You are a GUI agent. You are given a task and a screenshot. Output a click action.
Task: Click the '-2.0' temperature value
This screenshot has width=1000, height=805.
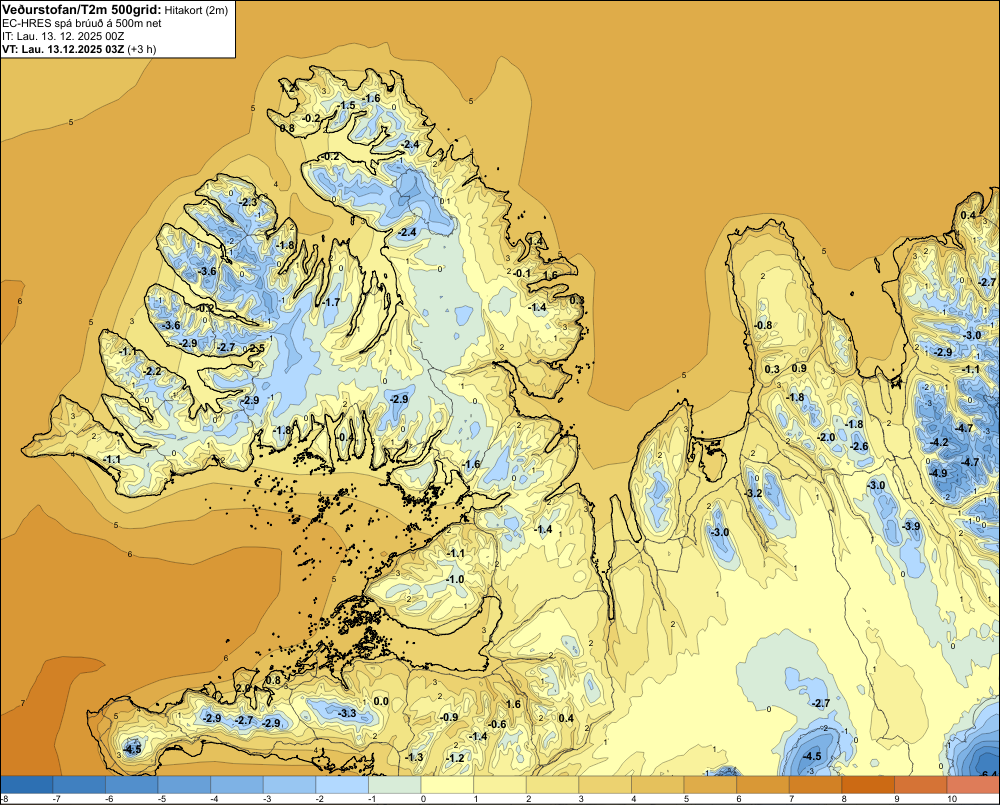click(x=826, y=438)
